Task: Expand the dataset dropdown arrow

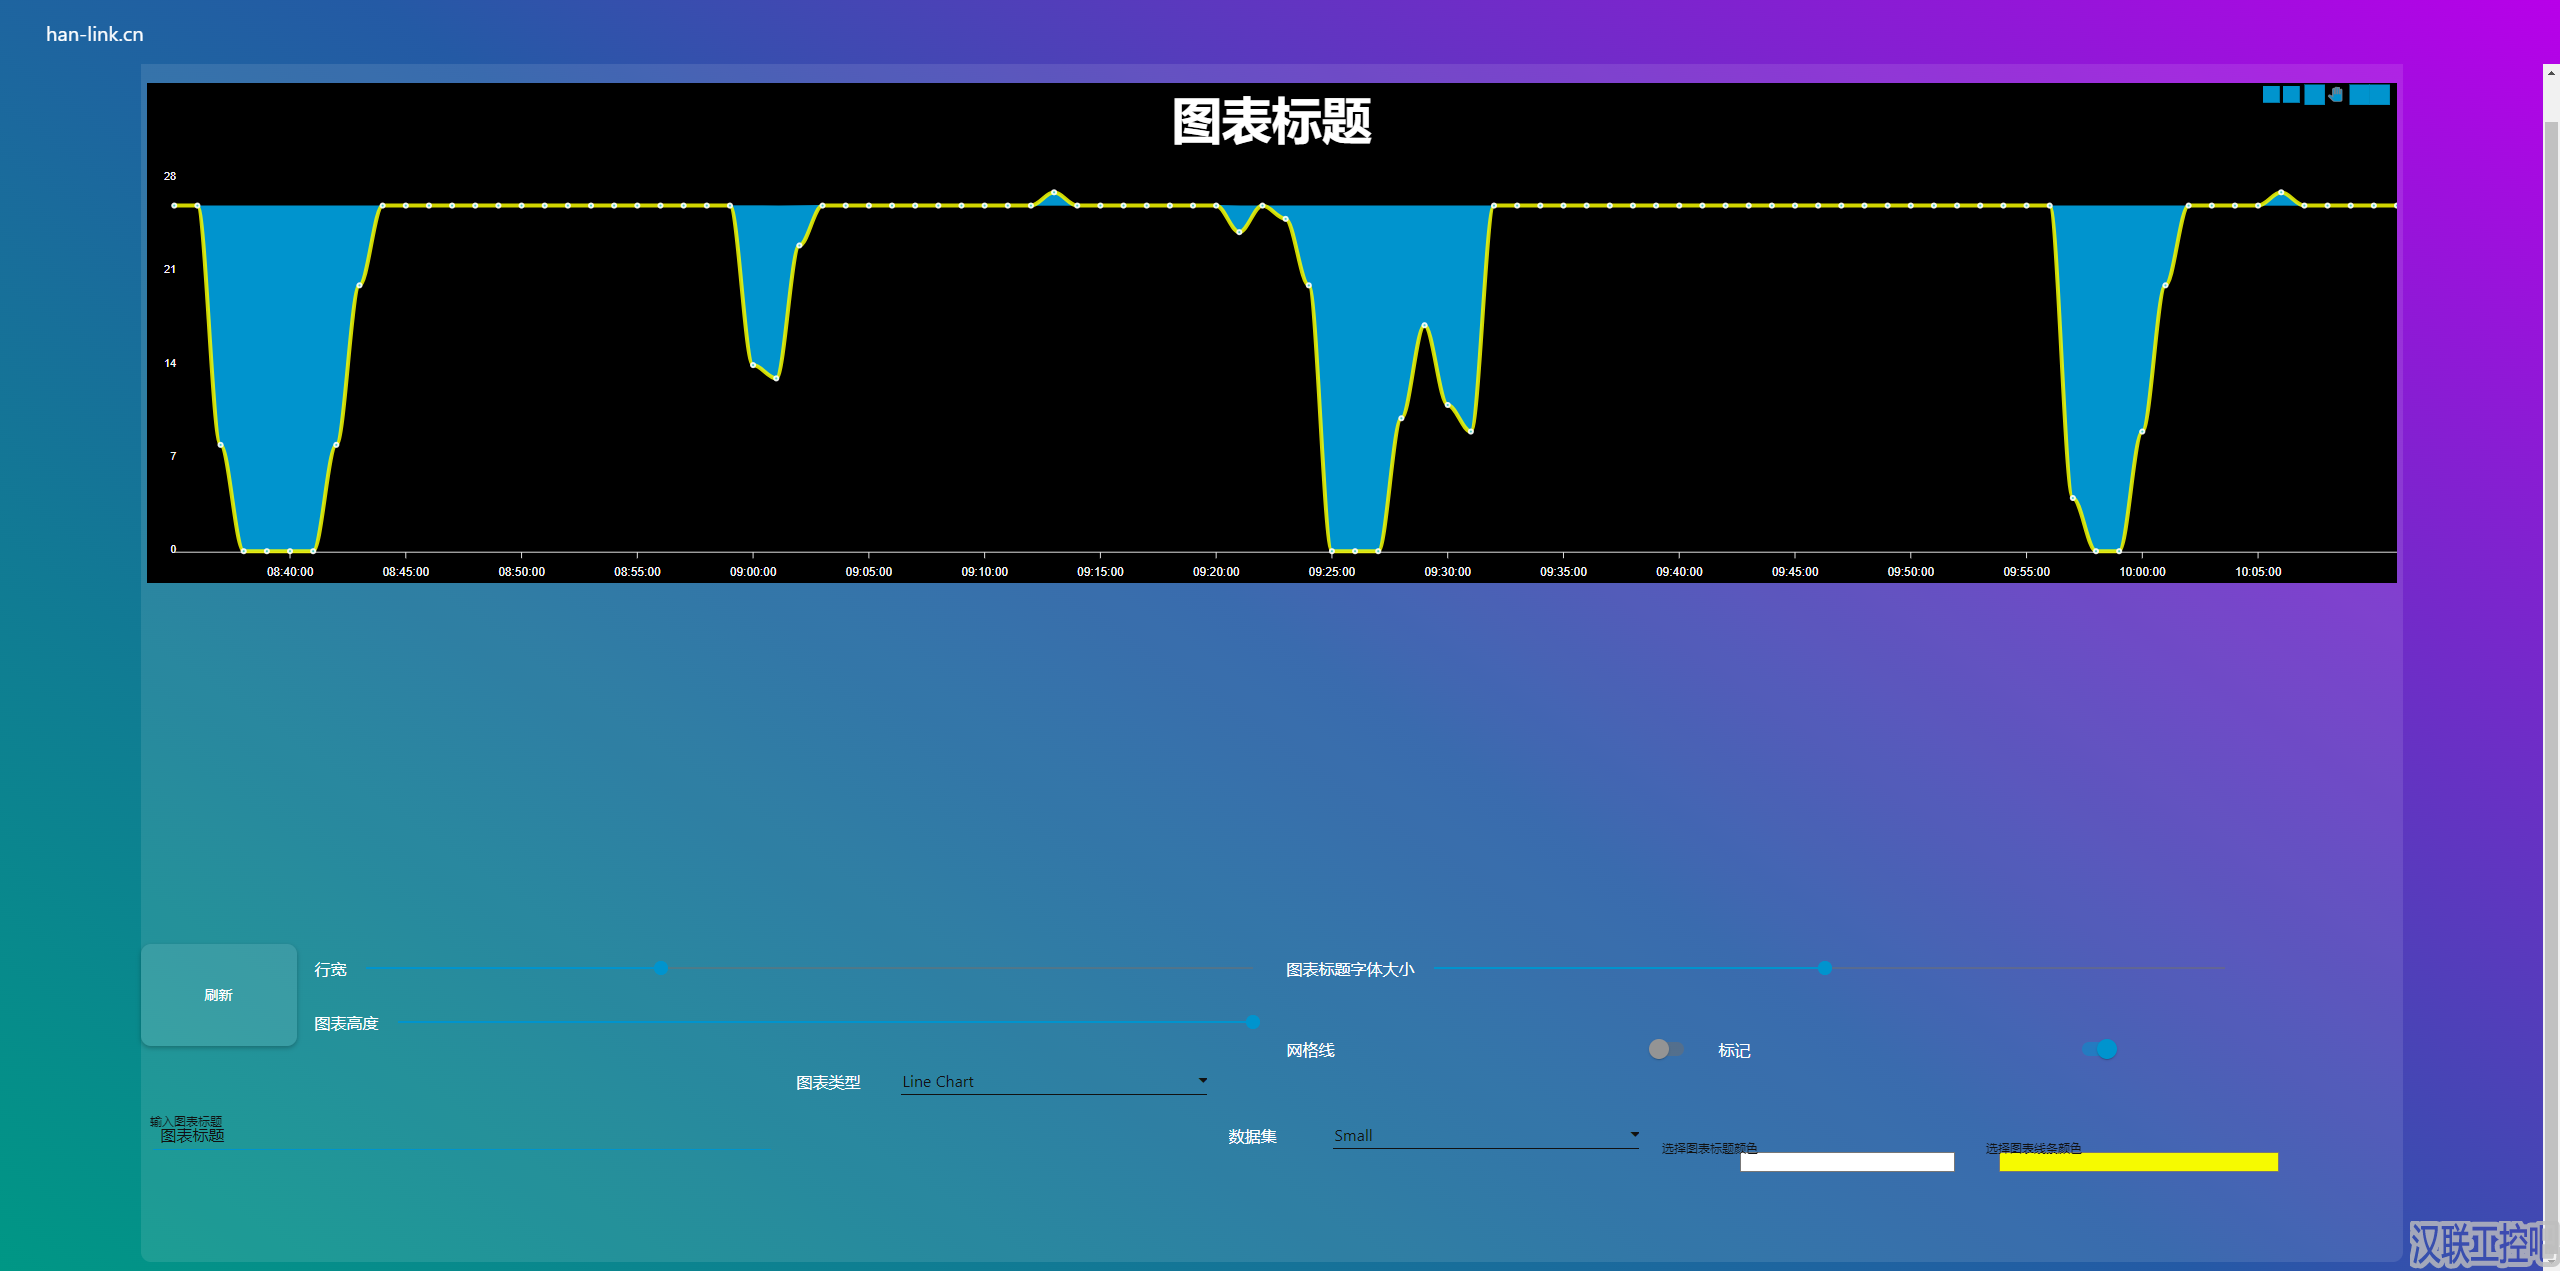Action: click(1632, 1133)
